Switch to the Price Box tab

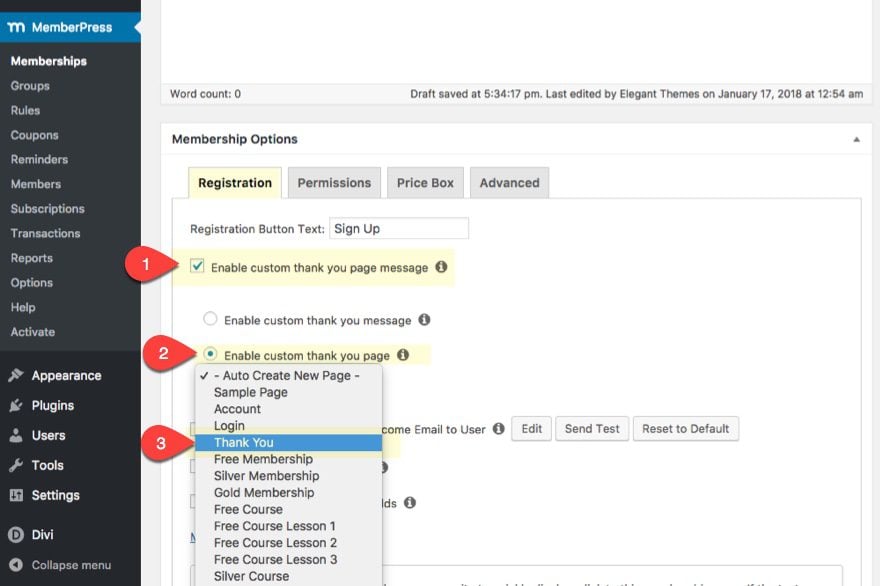(x=425, y=183)
